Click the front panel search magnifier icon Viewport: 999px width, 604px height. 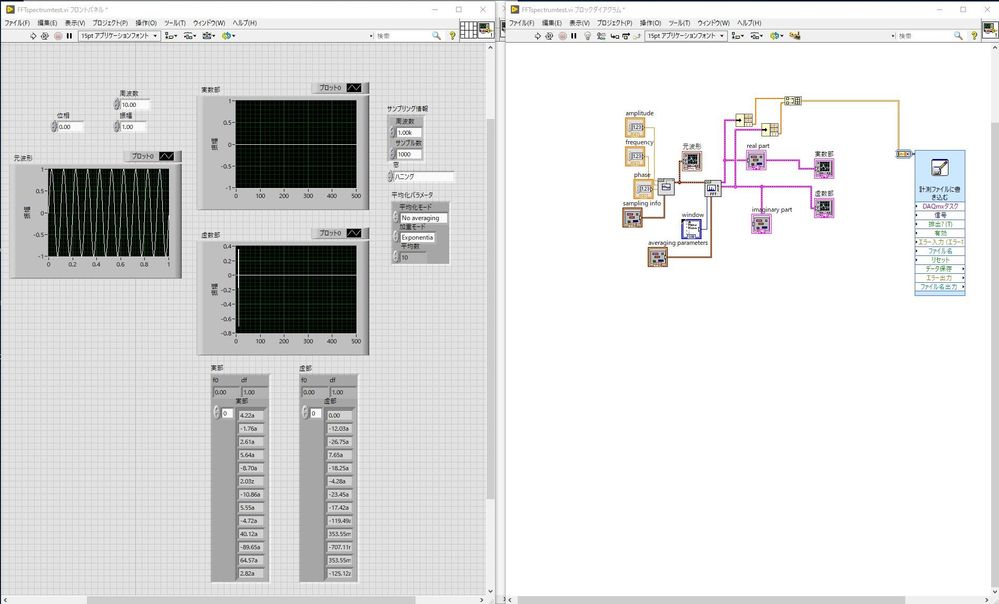(x=436, y=36)
